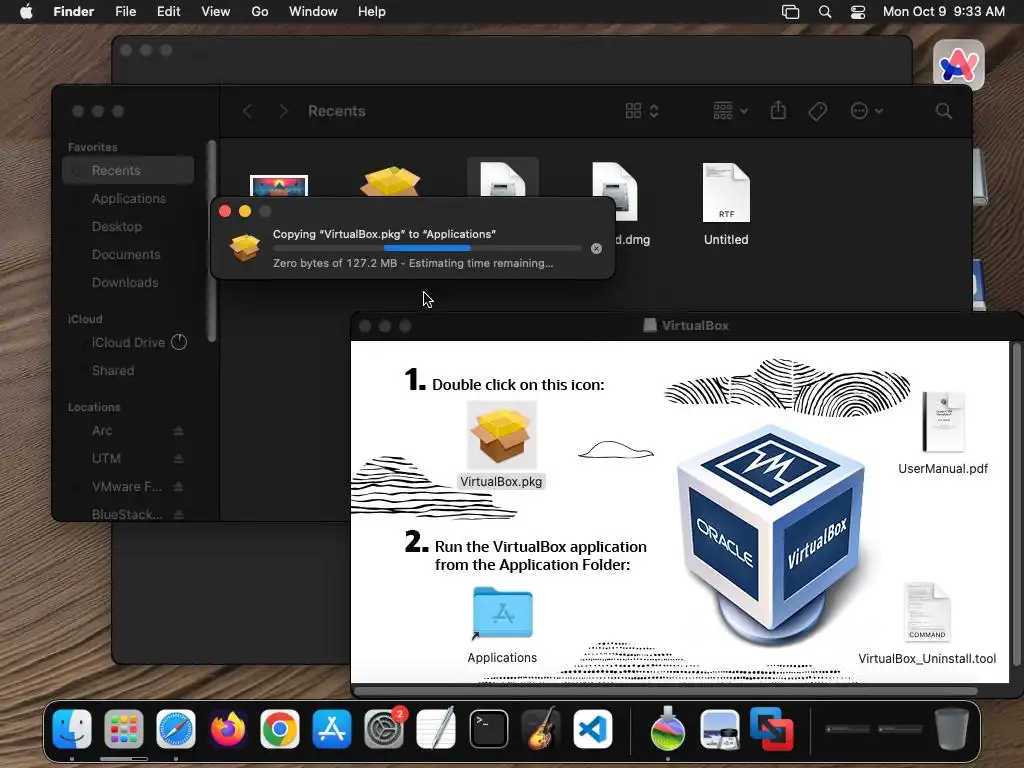Open TextEdit from the Dock
The width and height of the screenshot is (1024, 768).
[x=436, y=728]
